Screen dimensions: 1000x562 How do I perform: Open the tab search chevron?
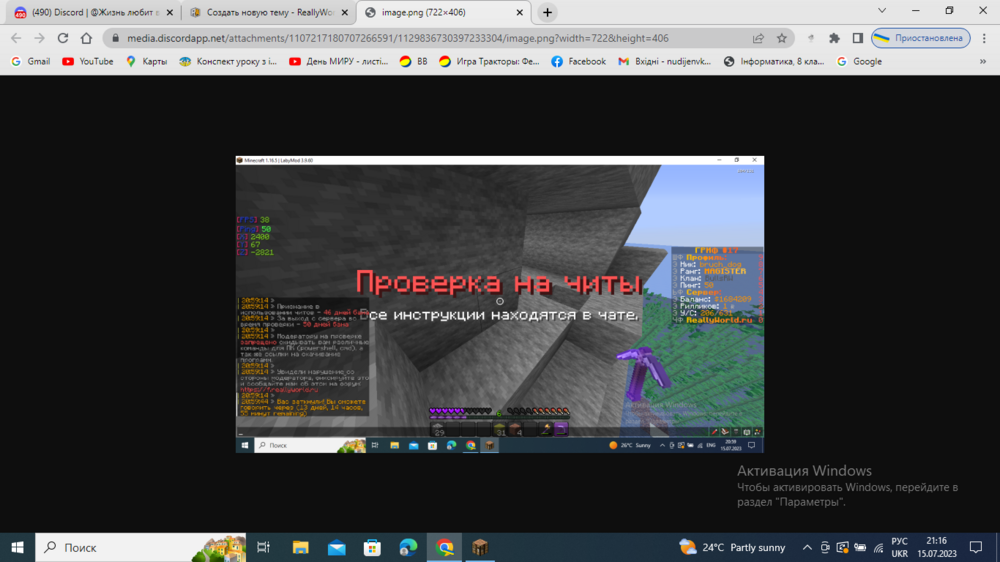click(882, 10)
